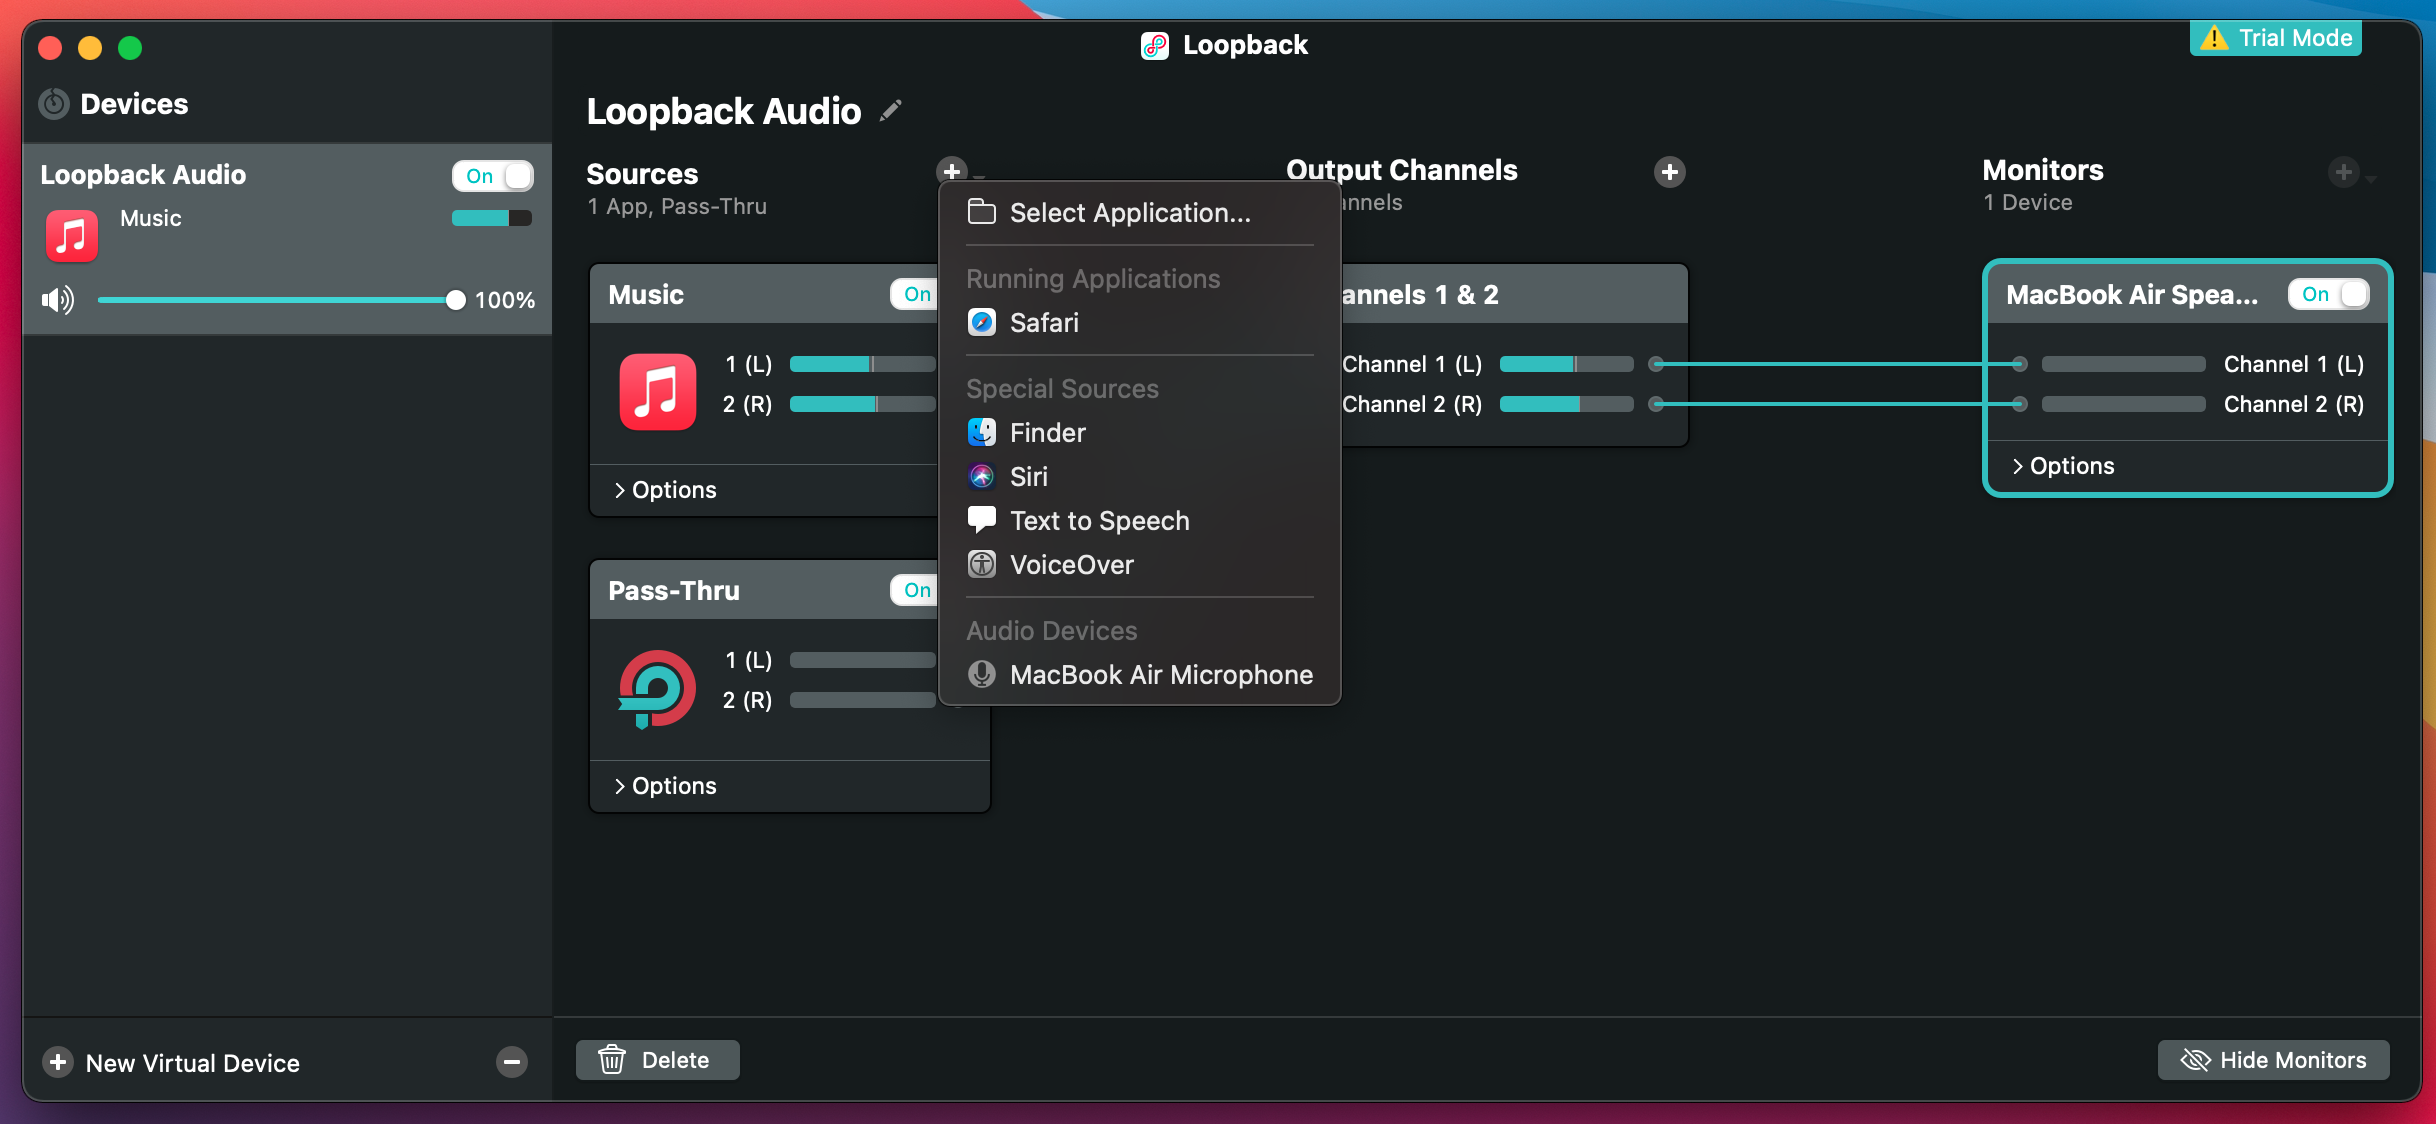2436x1124 pixels.
Task: Click the Music 1 (L) level meter
Action: pos(862,364)
